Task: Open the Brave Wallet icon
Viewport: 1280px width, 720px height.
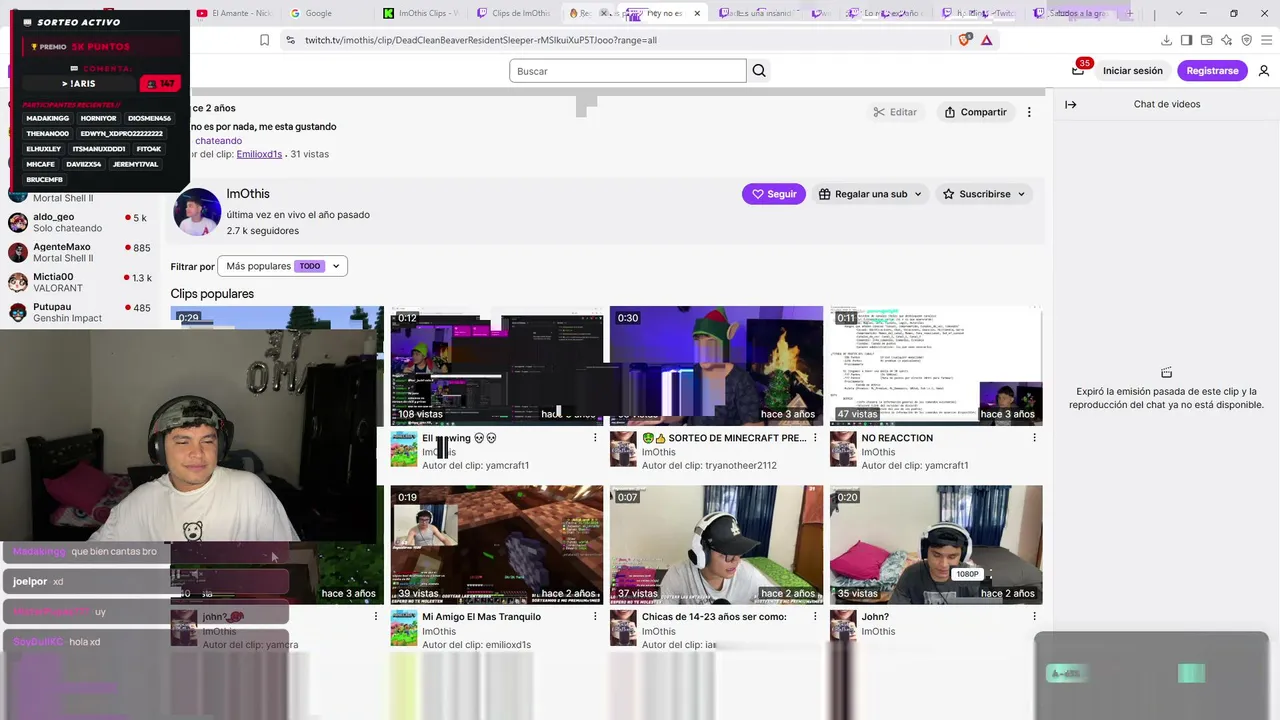Action: pyautogui.click(x=1206, y=40)
